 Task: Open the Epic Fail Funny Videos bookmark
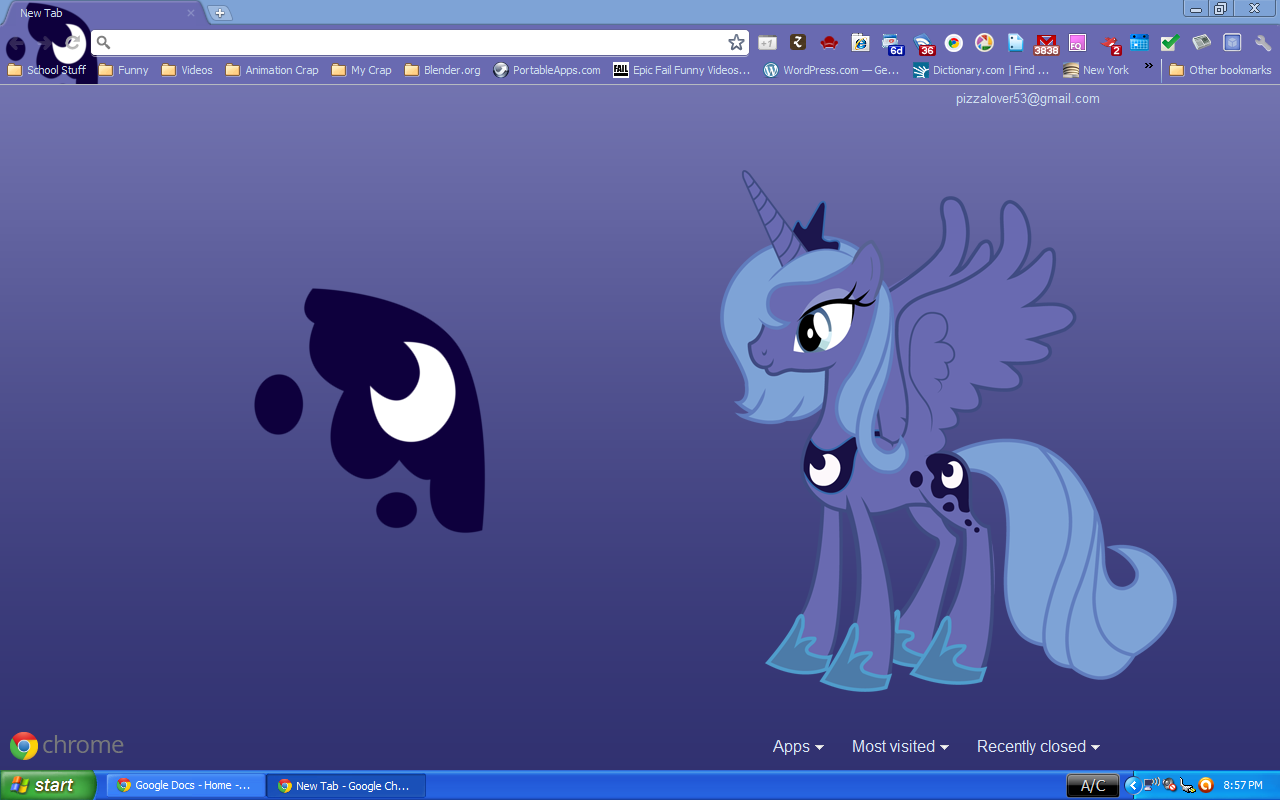pyautogui.click(x=681, y=70)
